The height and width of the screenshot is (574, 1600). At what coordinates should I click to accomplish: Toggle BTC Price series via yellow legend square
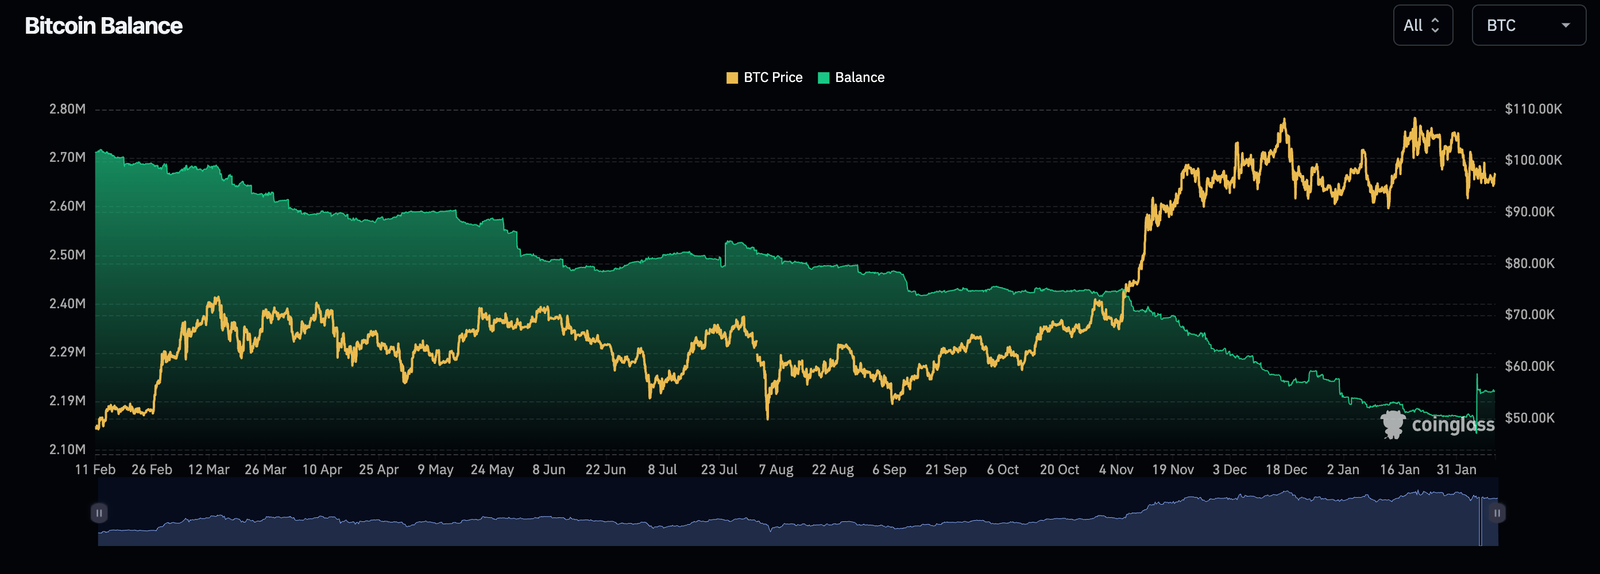(x=732, y=78)
